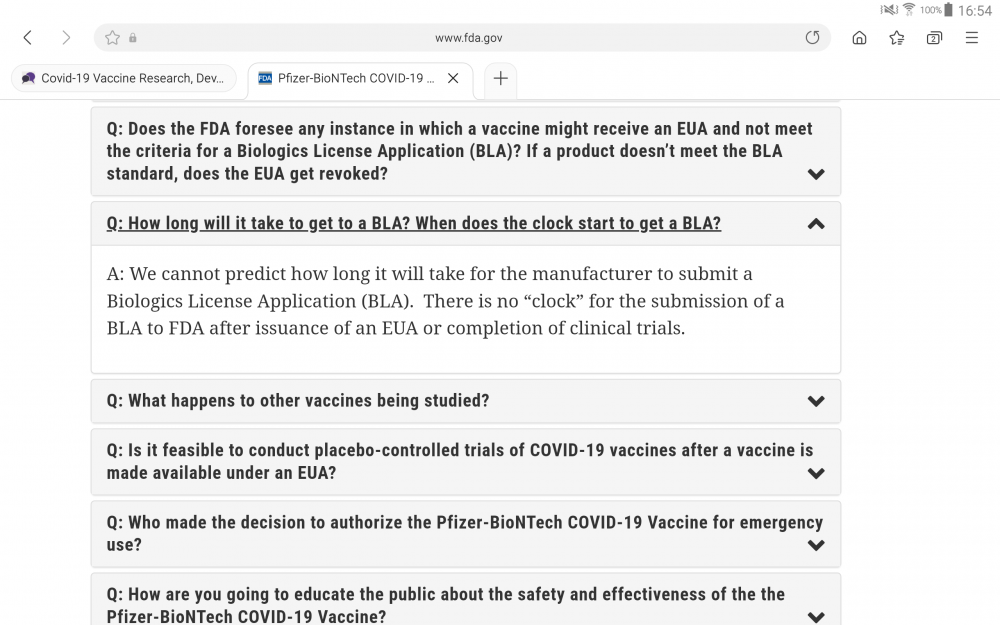Open a new tab with the plus button
1000x625 pixels.
500,78
